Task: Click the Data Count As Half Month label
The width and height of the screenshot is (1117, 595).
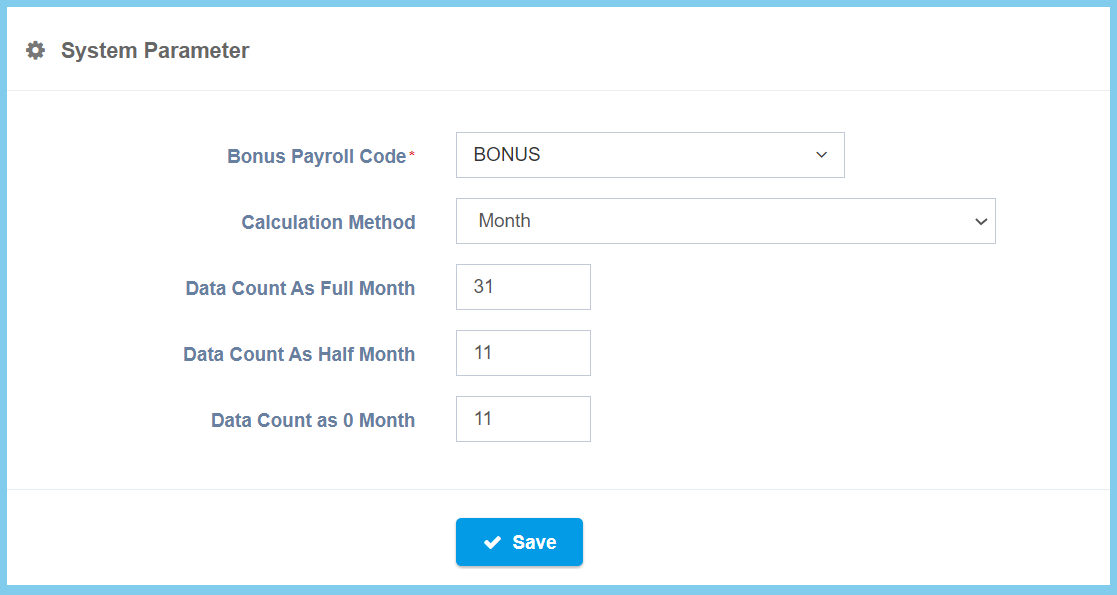Action: [x=299, y=354]
